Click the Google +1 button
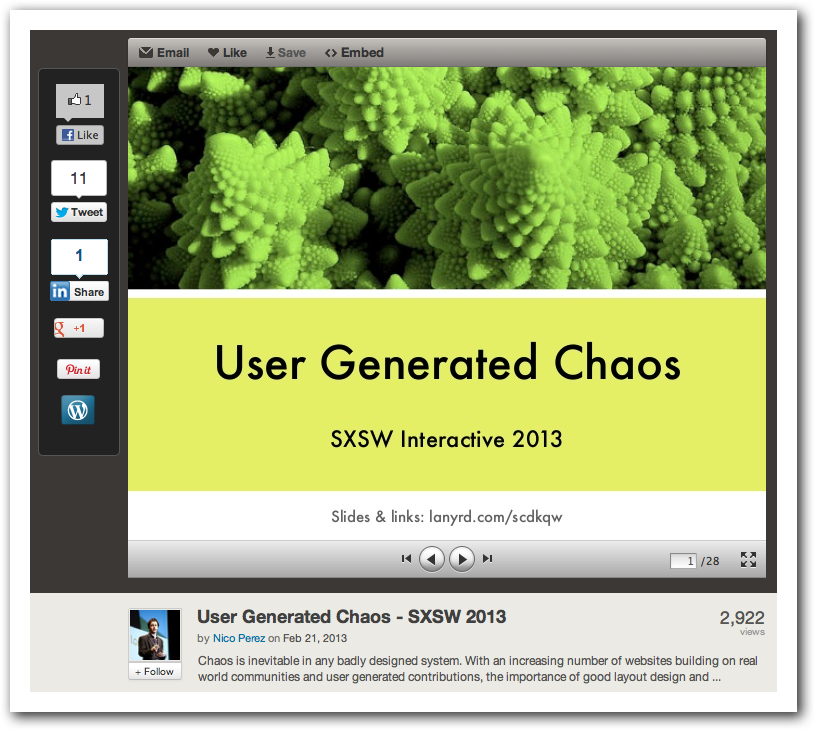The height and width of the screenshot is (730, 815). (79, 328)
